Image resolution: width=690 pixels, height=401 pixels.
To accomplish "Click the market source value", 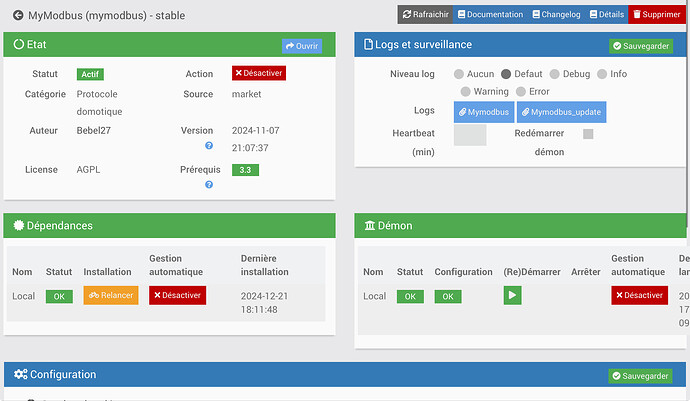I will click(x=246, y=94).
